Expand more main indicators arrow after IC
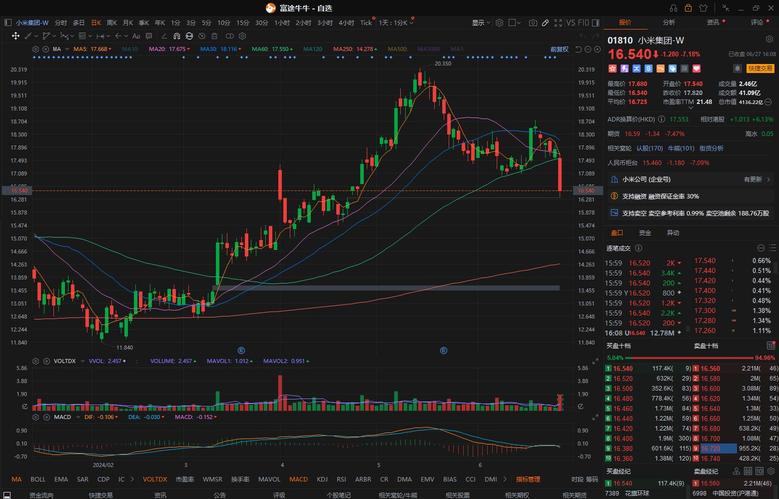Image resolution: width=779 pixels, height=499 pixels. [132, 479]
